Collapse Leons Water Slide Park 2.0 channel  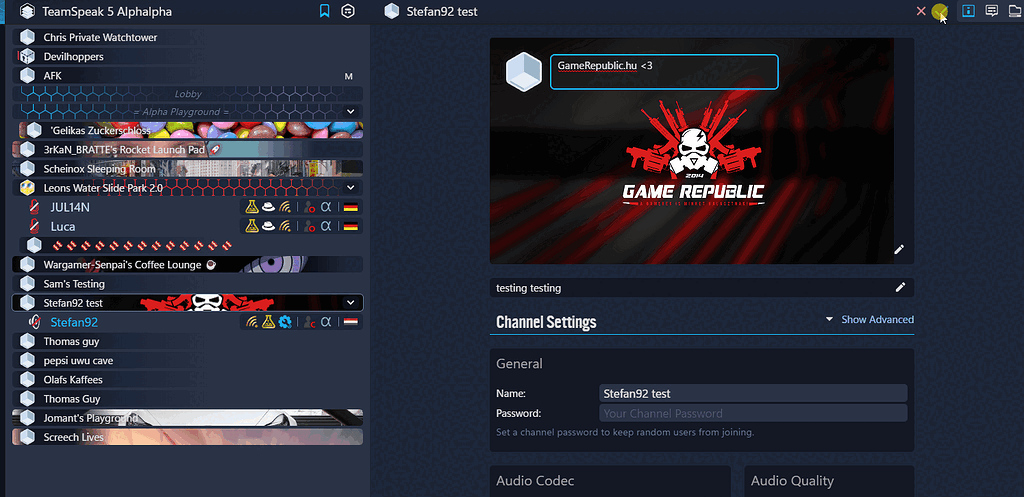pyautogui.click(x=350, y=187)
